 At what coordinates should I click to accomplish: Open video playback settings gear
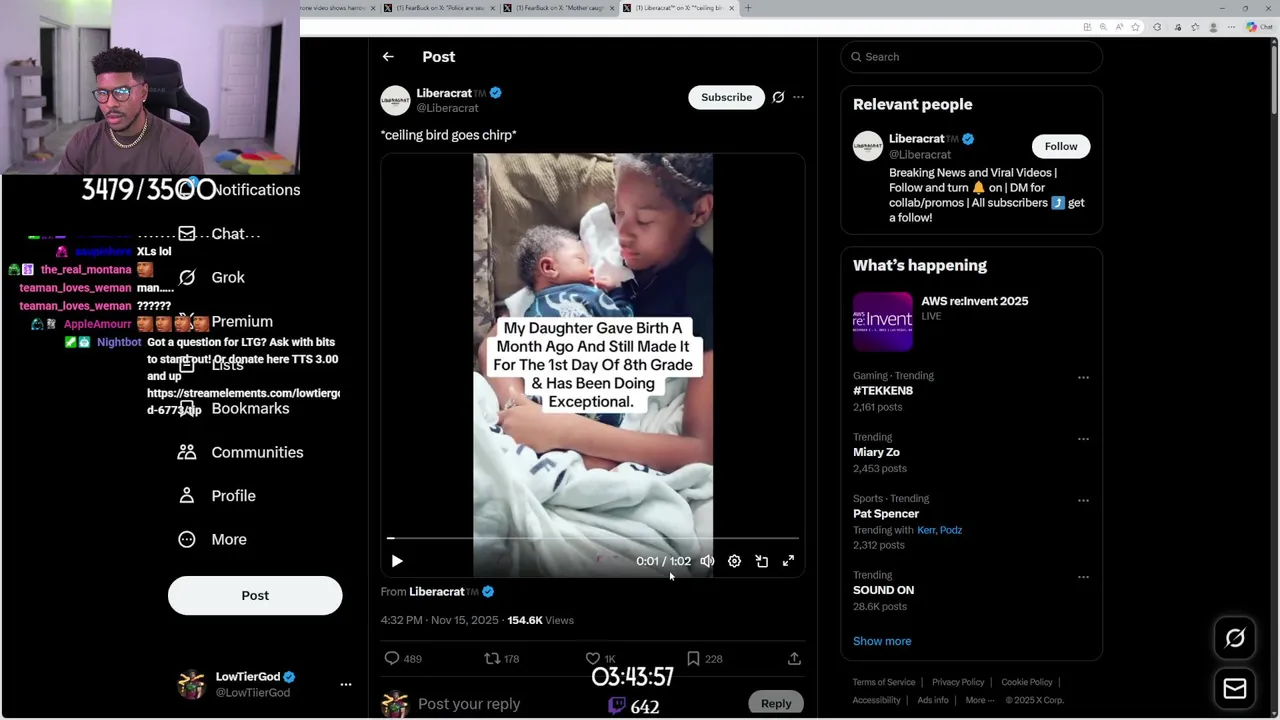point(734,561)
